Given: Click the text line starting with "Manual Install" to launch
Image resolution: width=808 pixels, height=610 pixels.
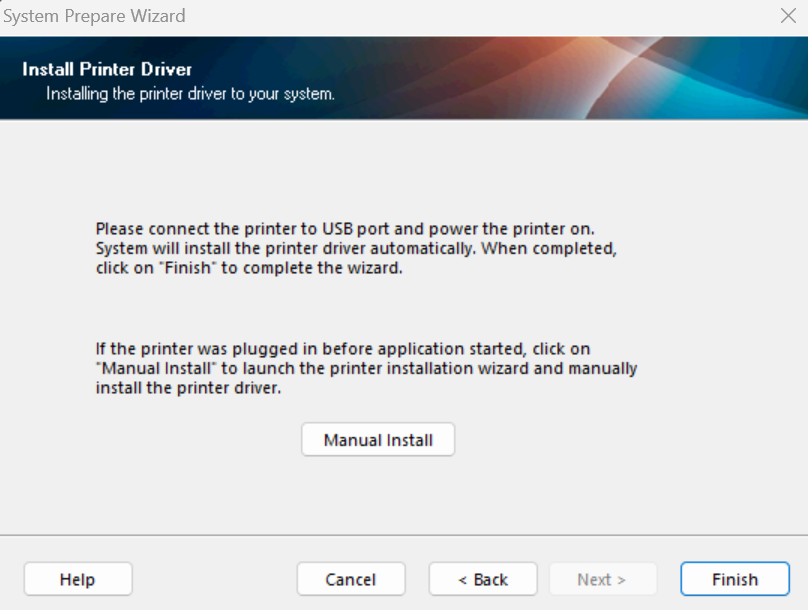Looking at the screenshot, I should (366, 368).
